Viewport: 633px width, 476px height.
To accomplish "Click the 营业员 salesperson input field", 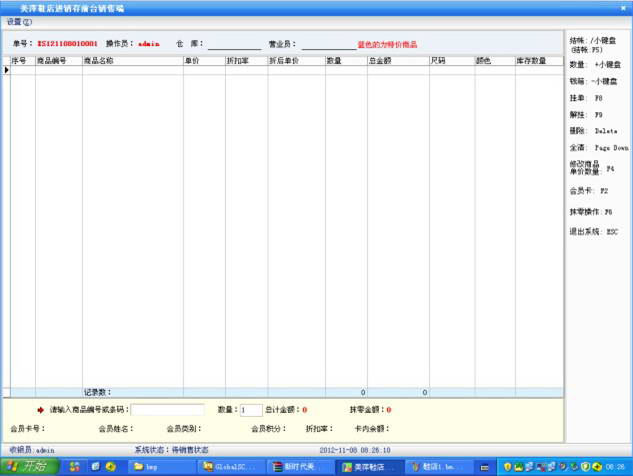I will 329,44.
